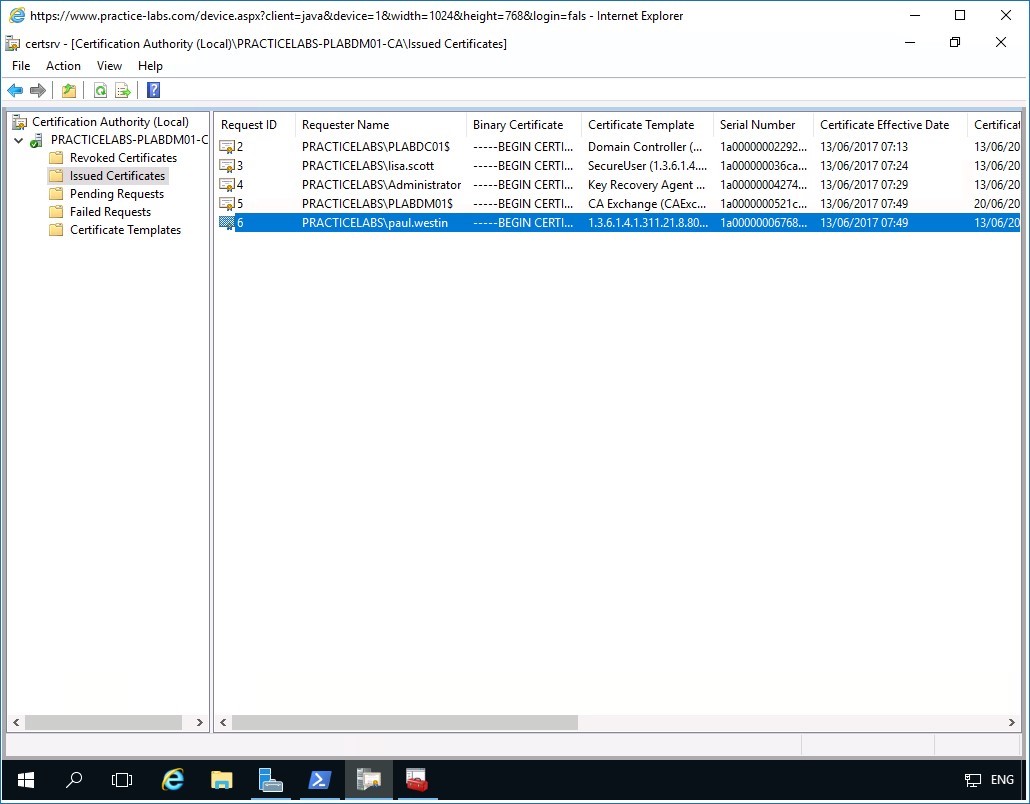The width and height of the screenshot is (1030, 804).
Task: Select row PRACTICELABS\PLABDC01$
Action: tap(619, 147)
